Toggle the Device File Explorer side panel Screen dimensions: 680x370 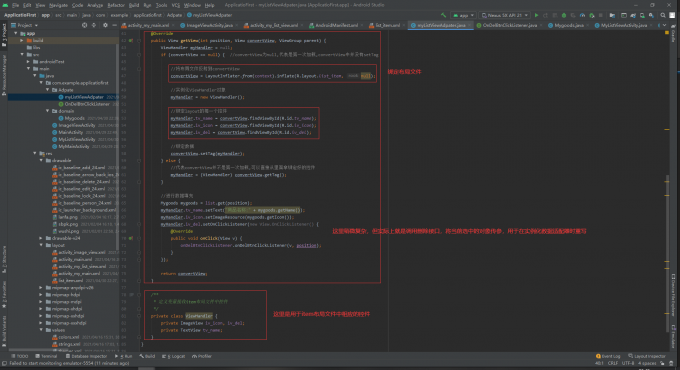tap(673, 295)
